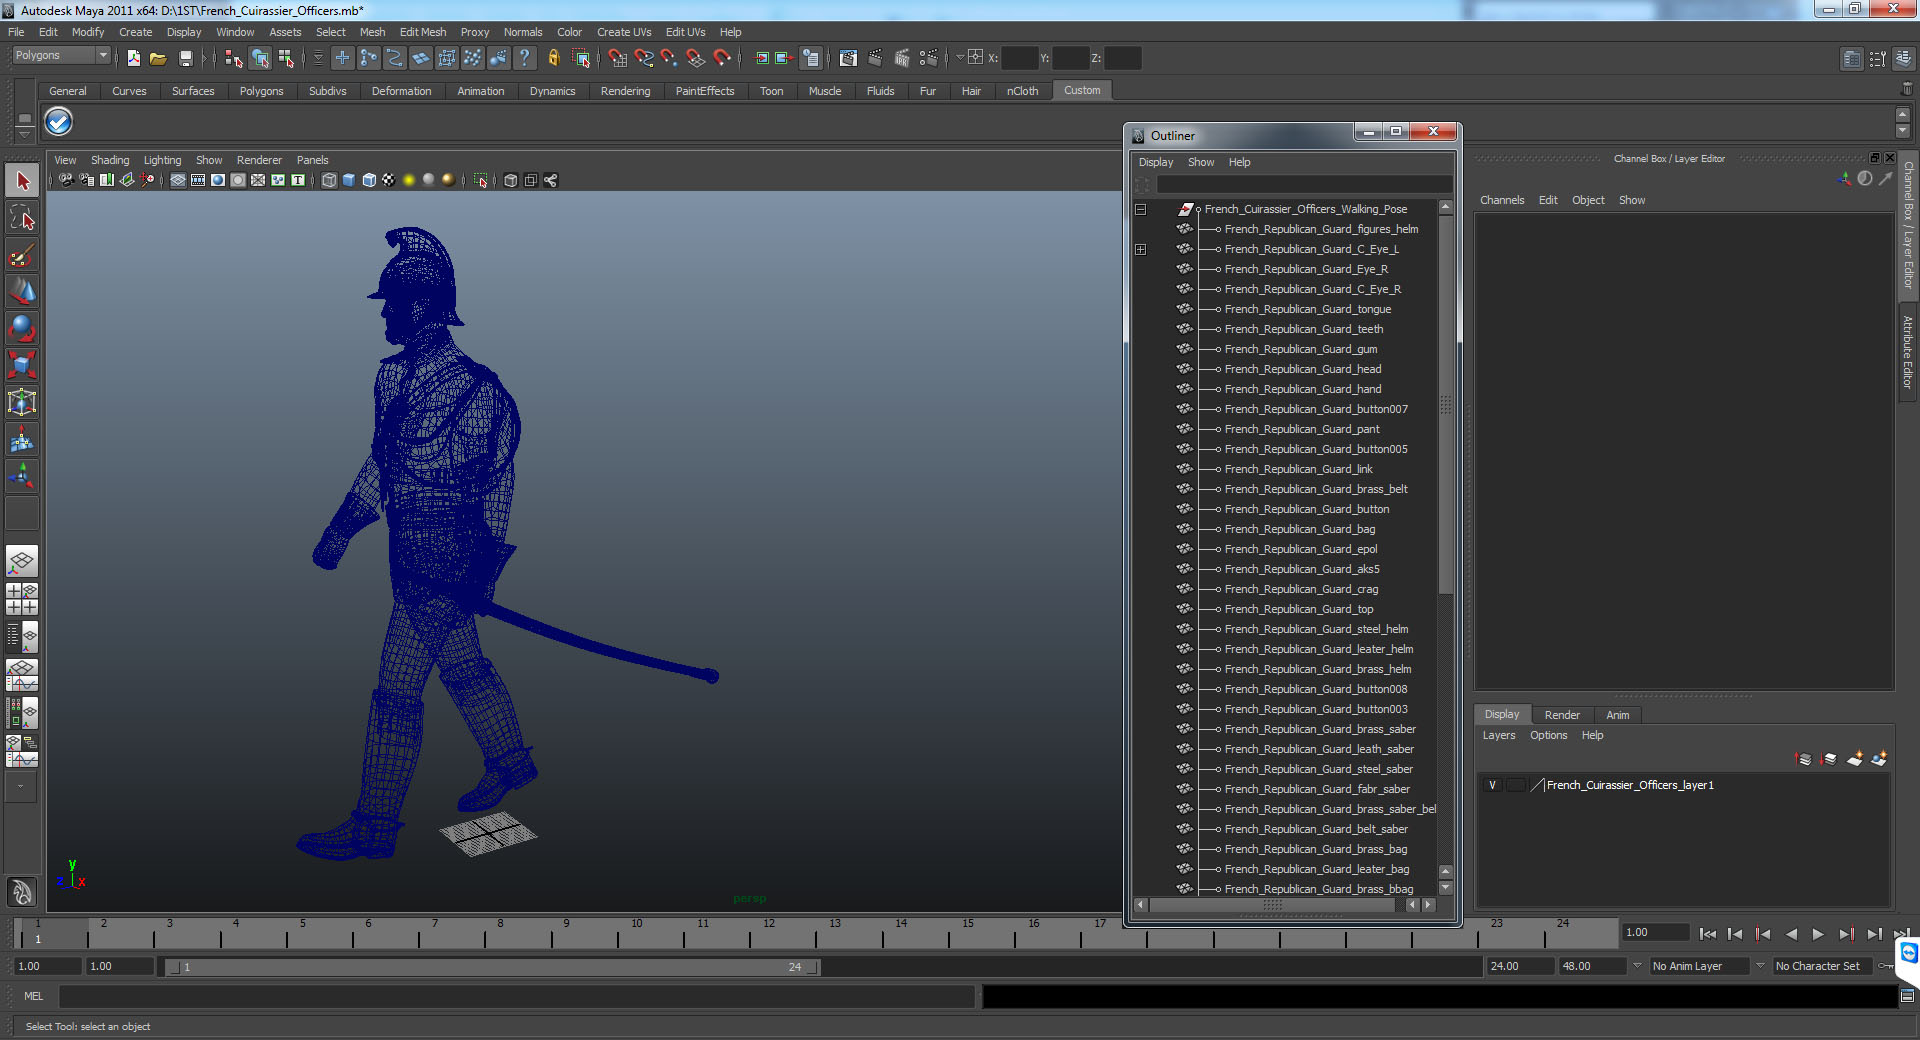The width and height of the screenshot is (1920, 1040).
Task: Collapse French_Cuirassier_Officers_Walking_Pose node in Outliner
Action: click(x=1140, y=209)
